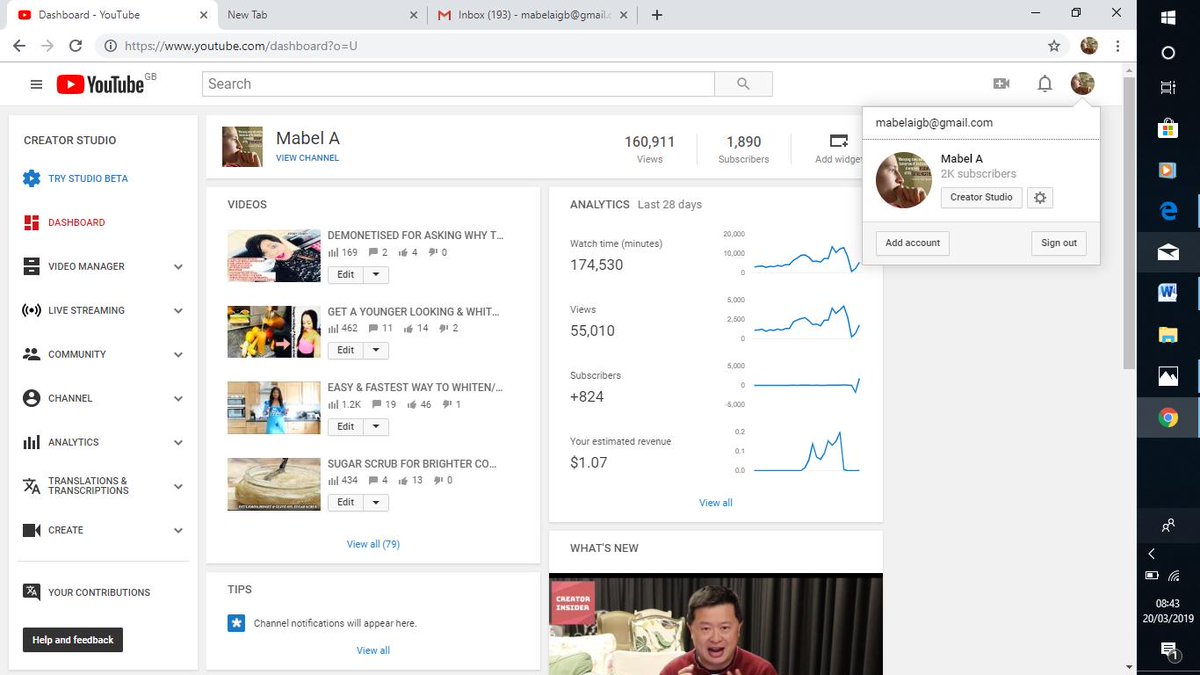
Task: Click the Channel person icon
Action: pyautogui.click(x=31, y=398)
